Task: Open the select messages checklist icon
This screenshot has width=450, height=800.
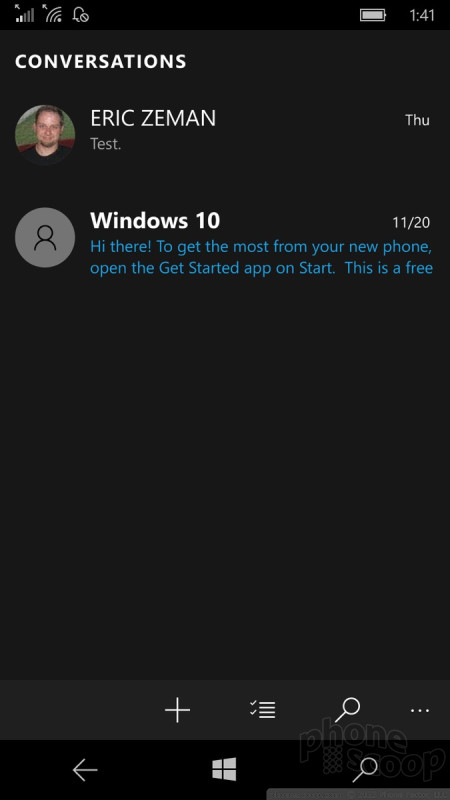Action: tap(263, 710)
